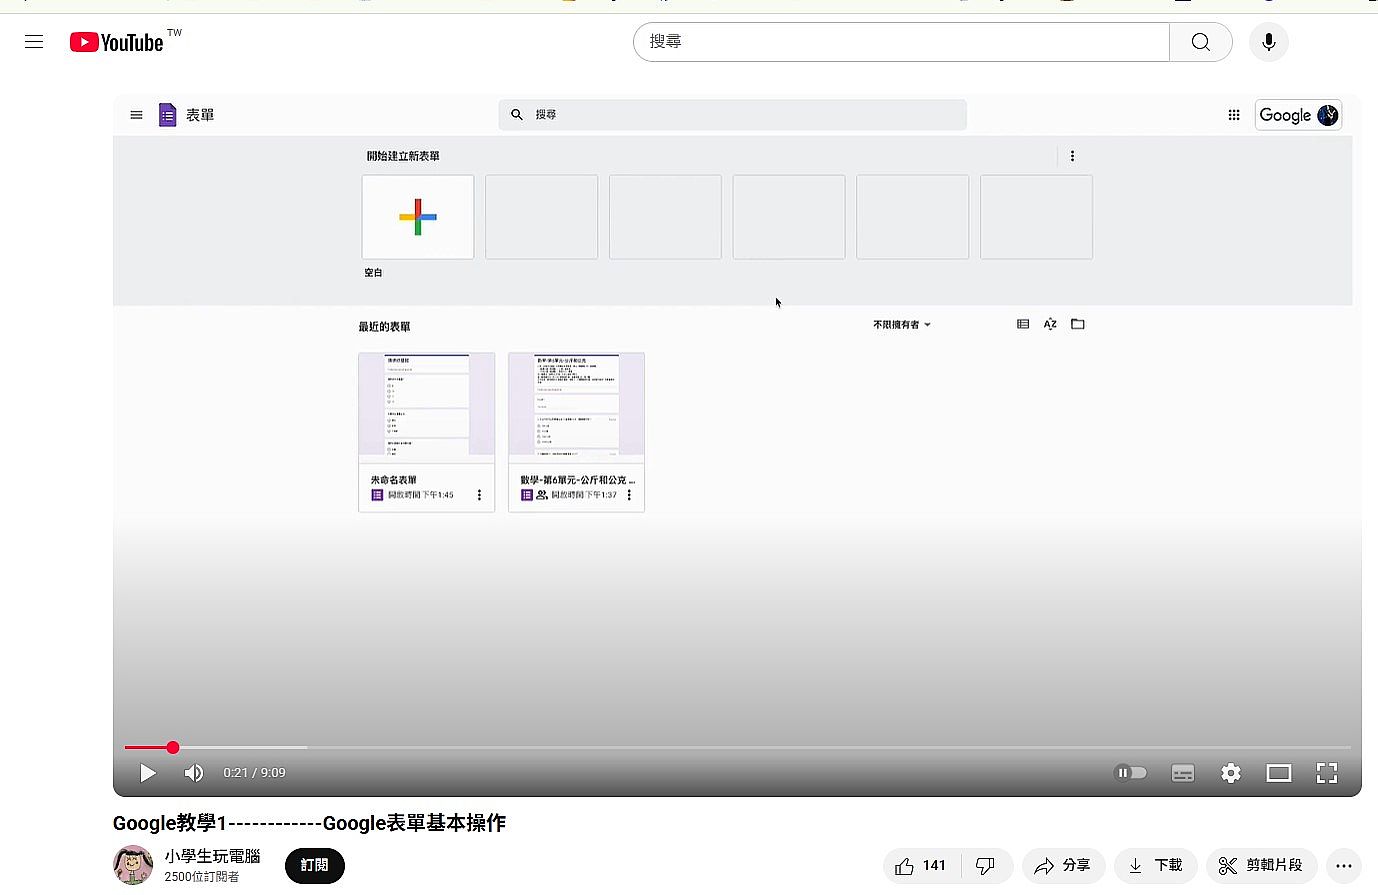Switch to theater mode view
This screenshot has height=895, width=1378.
(1279, 773)
